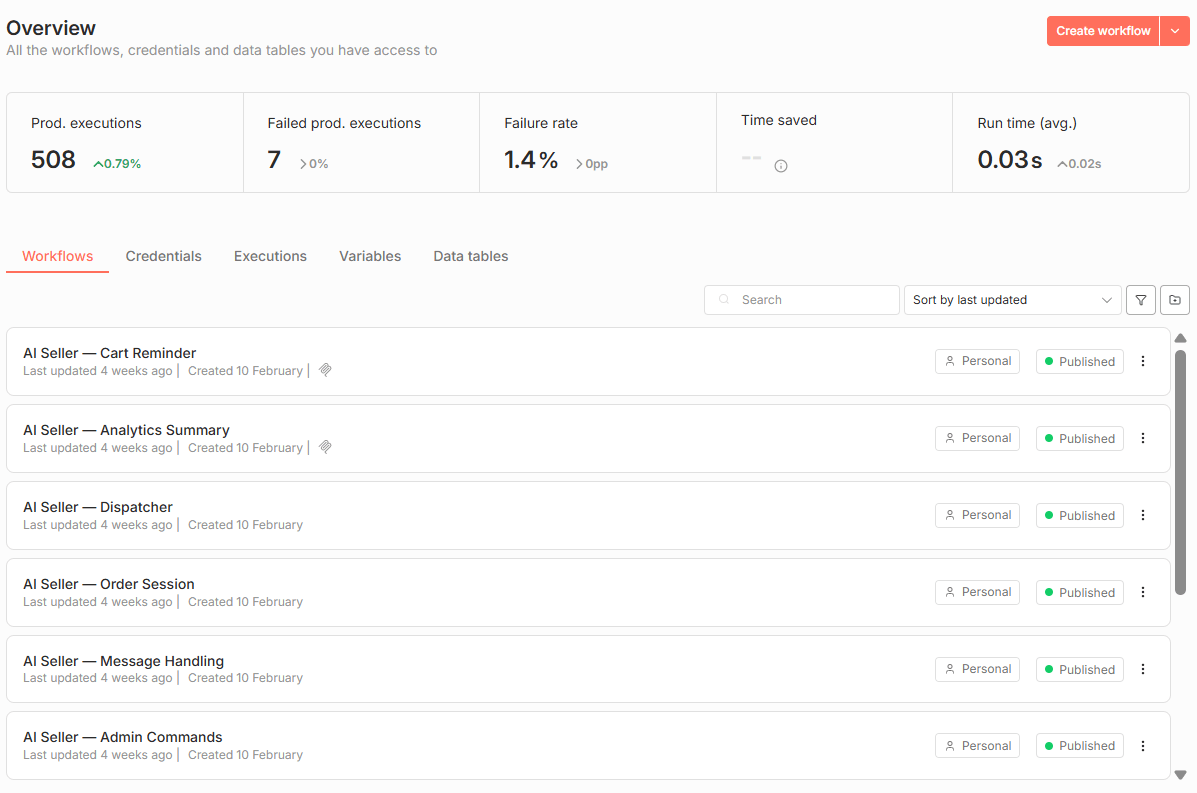Viewport: 1197px width, 793px height.
Task: Click into the Search workflows field
Action: pyautogui.click(x=802, y=300)
